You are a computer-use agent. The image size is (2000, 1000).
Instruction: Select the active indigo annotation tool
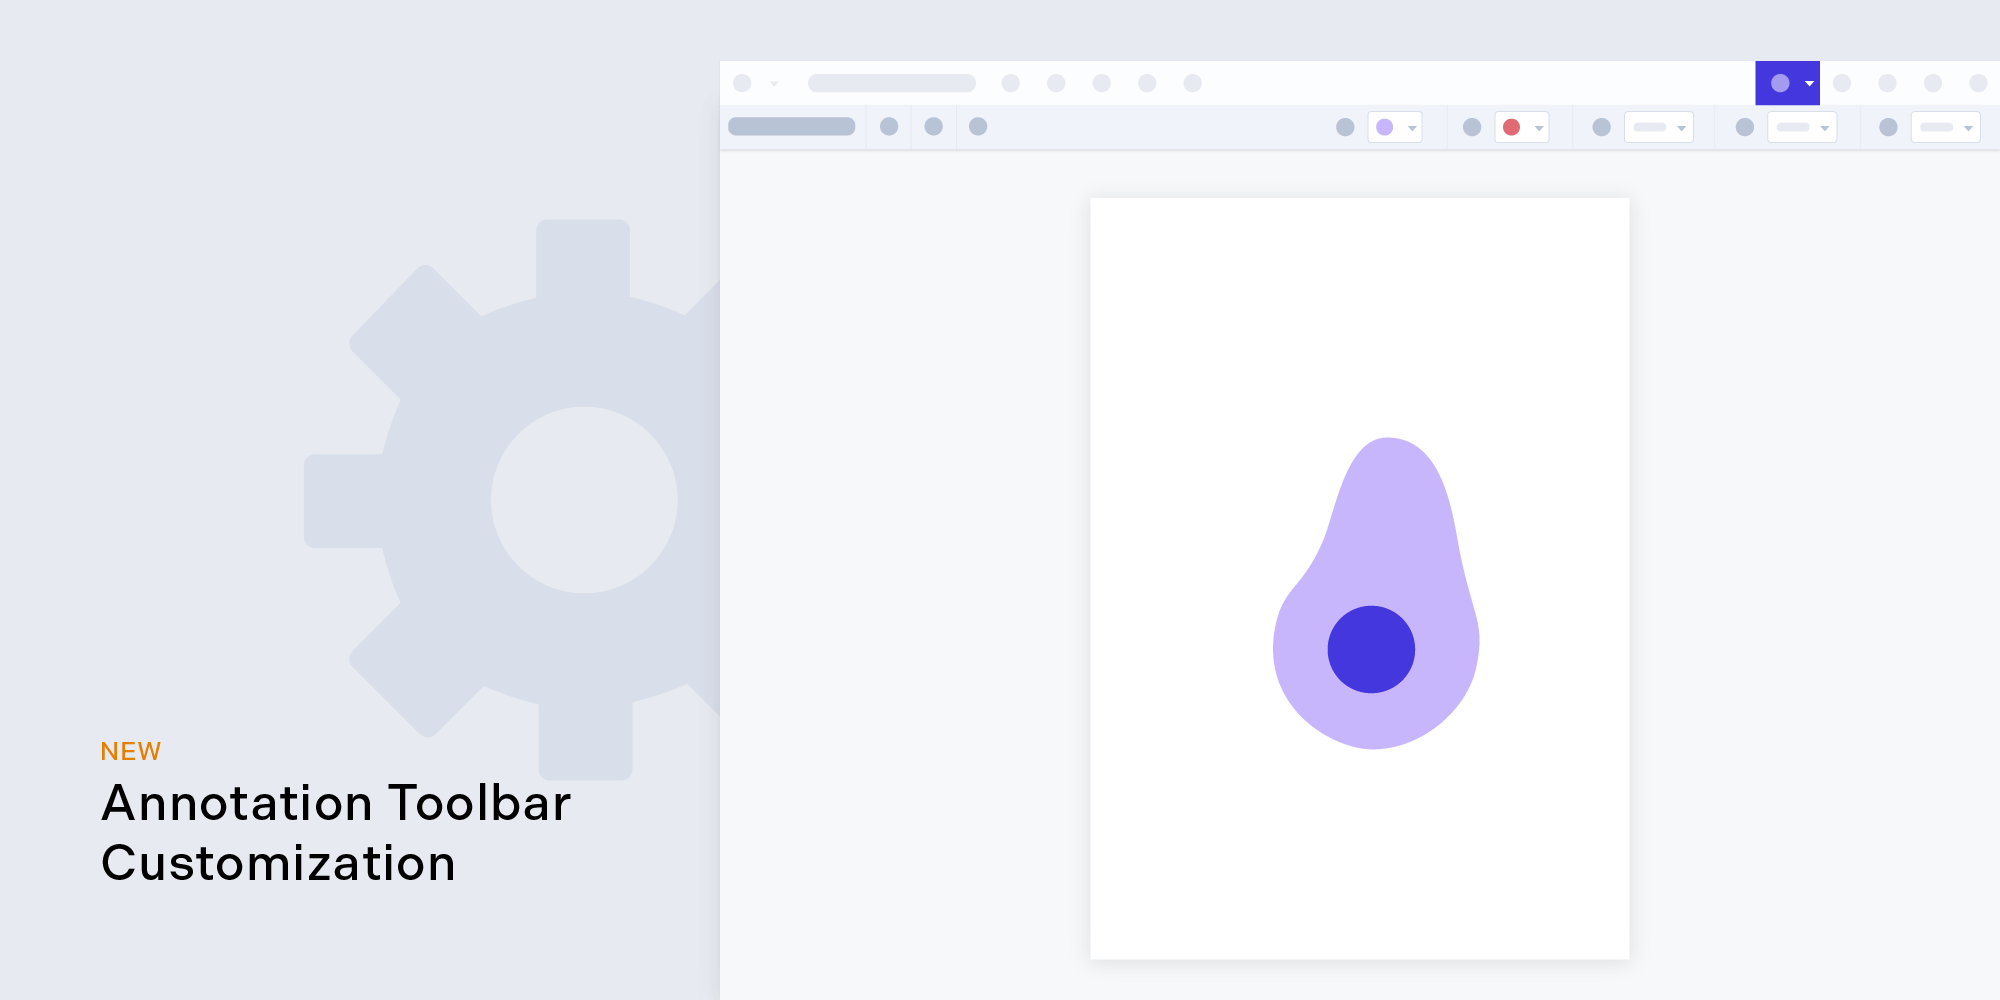(1781, 83)
